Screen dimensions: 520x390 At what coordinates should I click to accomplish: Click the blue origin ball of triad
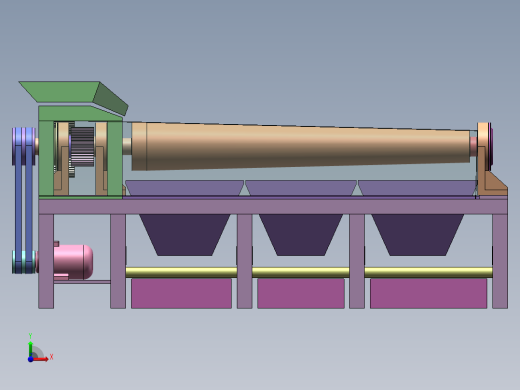pos(30,359)
